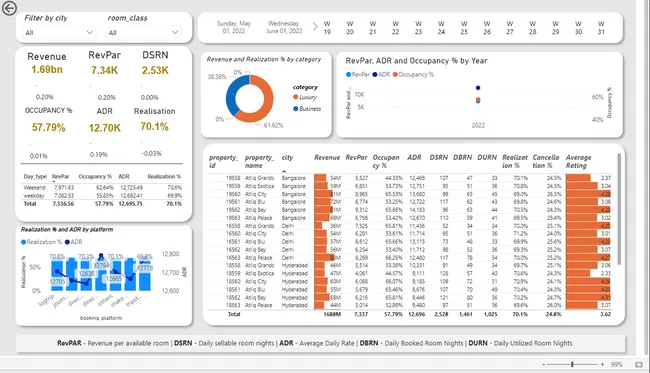650x373 pixels.
Task: Click the back arrow icon
Action: (9, 8)
